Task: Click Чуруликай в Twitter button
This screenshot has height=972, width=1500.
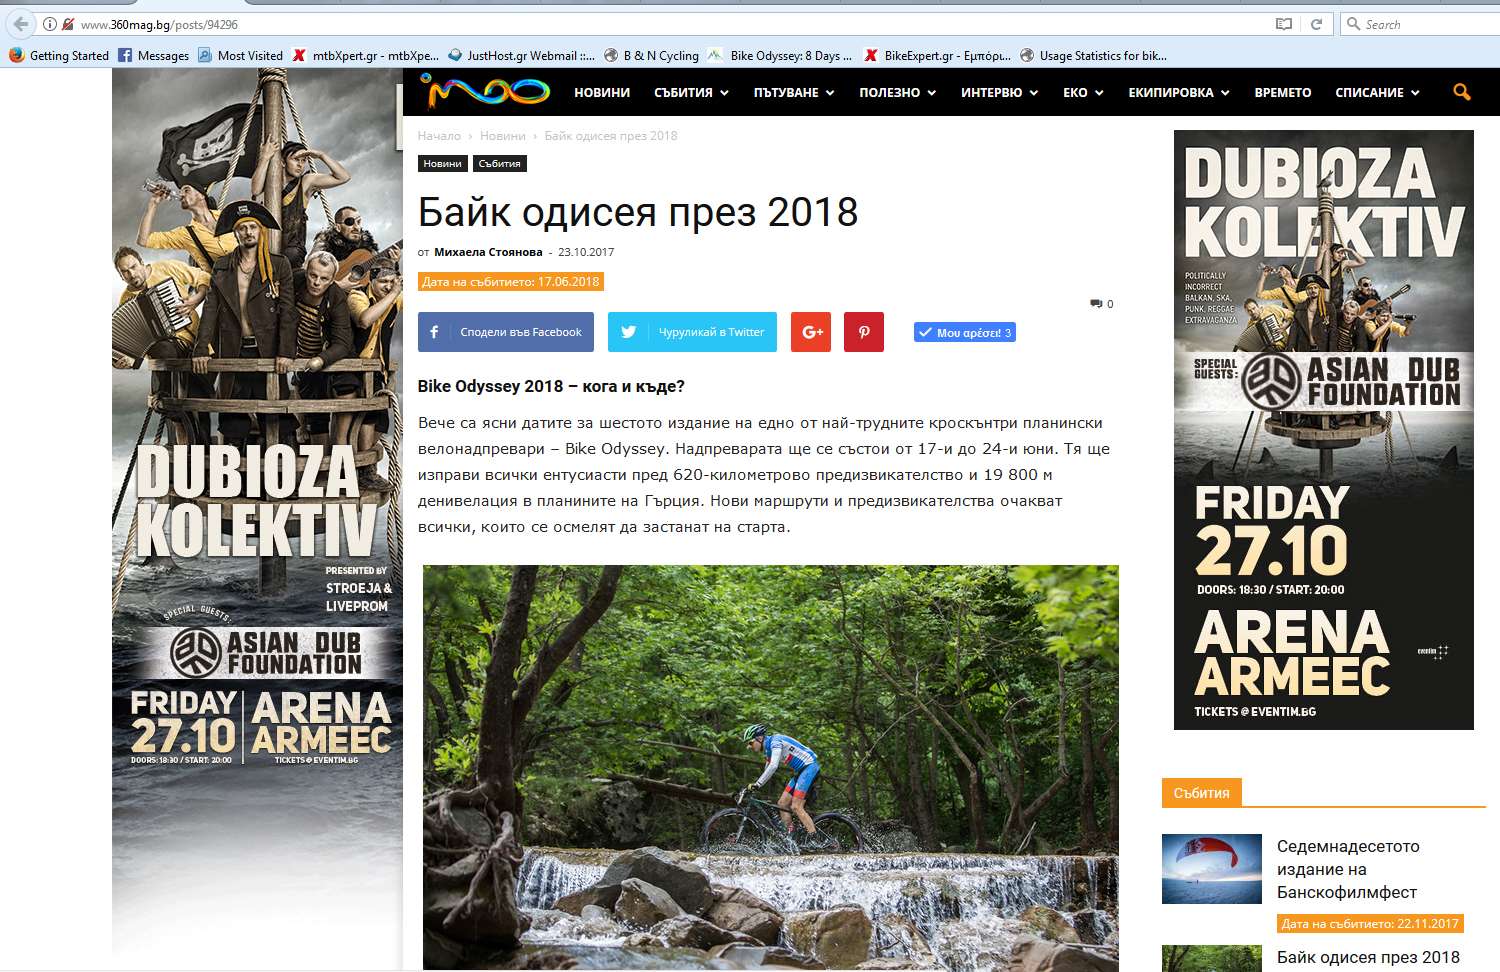Action: pyautogui.click(x=692, y=332)
